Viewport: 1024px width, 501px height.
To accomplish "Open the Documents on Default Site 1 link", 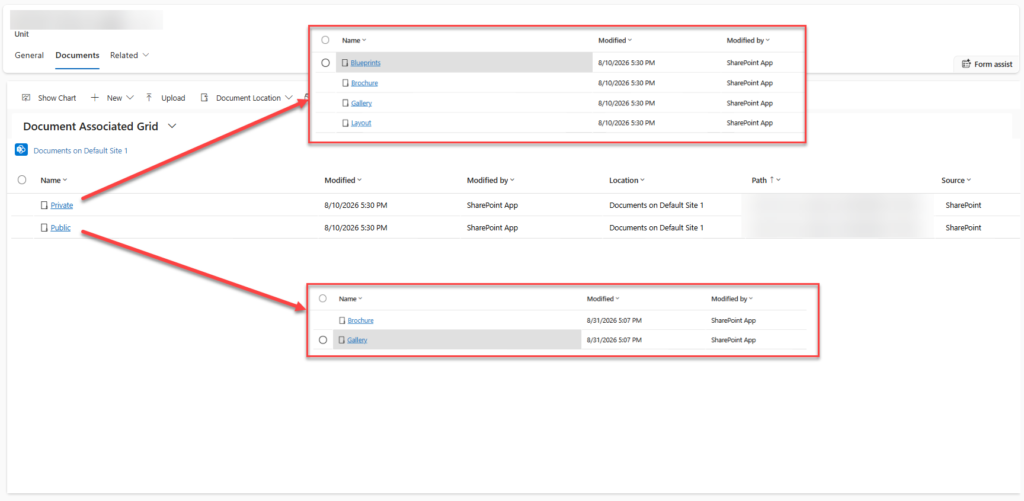I will [x=80, y=151].
